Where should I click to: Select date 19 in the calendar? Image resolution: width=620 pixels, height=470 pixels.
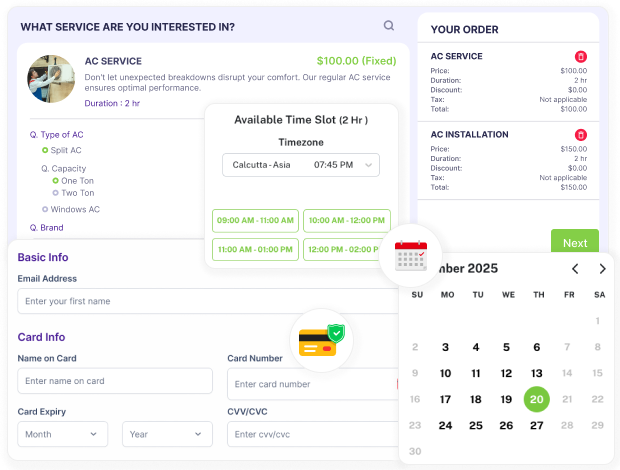pos(506,399)
